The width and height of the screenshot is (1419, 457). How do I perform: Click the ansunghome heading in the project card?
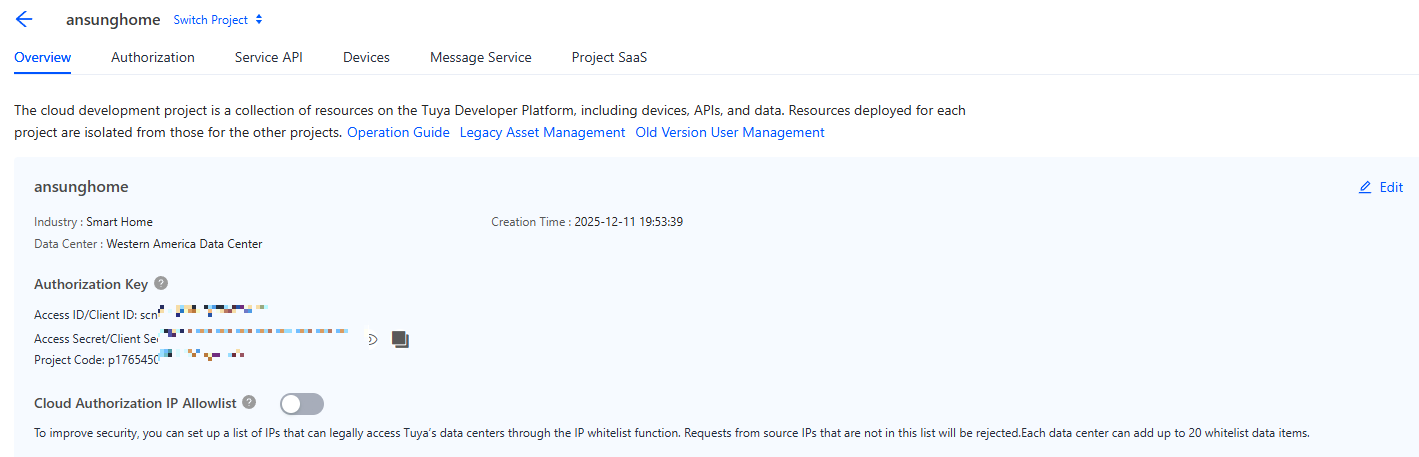click(x=81, y=187)
